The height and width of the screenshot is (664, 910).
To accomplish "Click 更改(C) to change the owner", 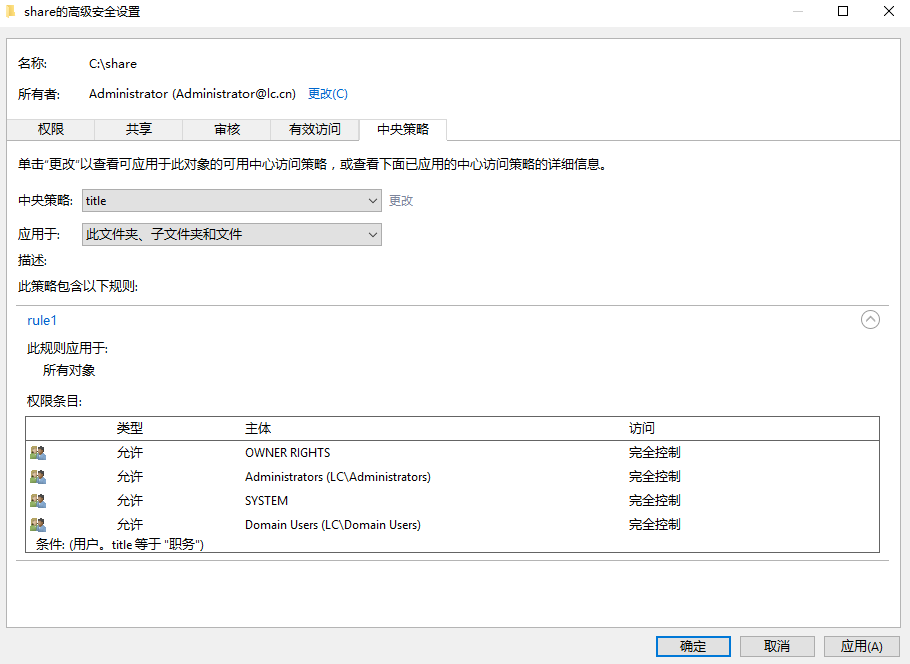I will coord(327,93).
